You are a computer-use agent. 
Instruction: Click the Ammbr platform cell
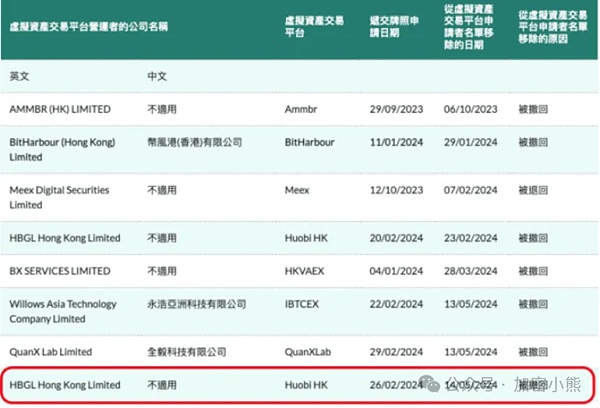point(301,109)
